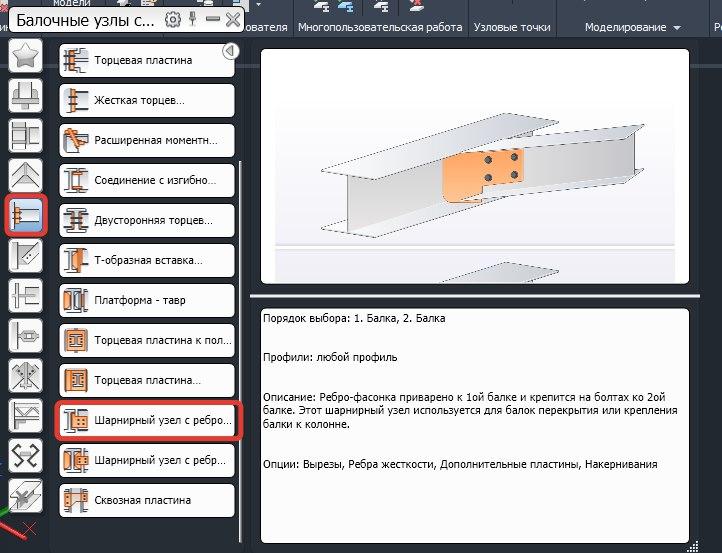Viewport: 722px width, 553px height.
Task: Select Т-образная вставка joint
Action: tap(147, 260)
